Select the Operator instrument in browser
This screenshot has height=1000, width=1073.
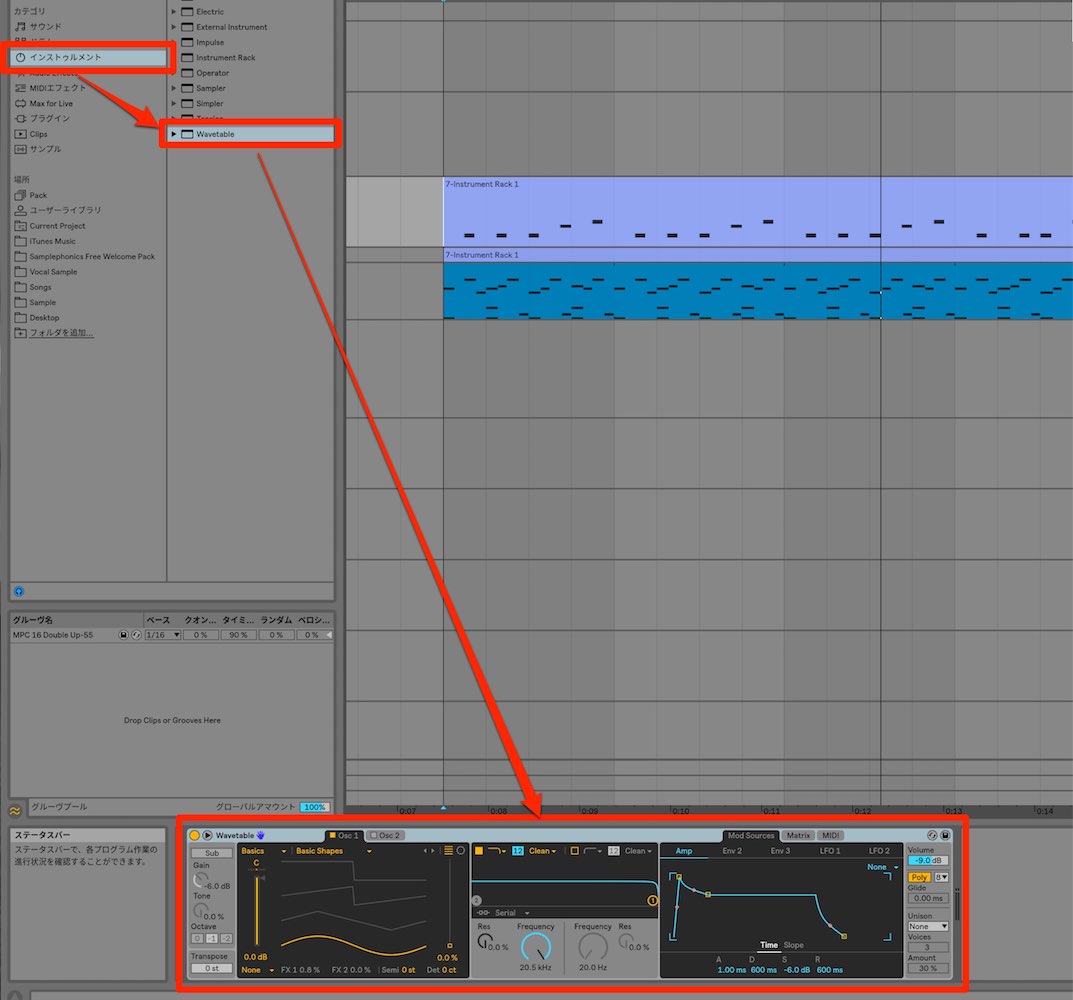tap(212, 73)
